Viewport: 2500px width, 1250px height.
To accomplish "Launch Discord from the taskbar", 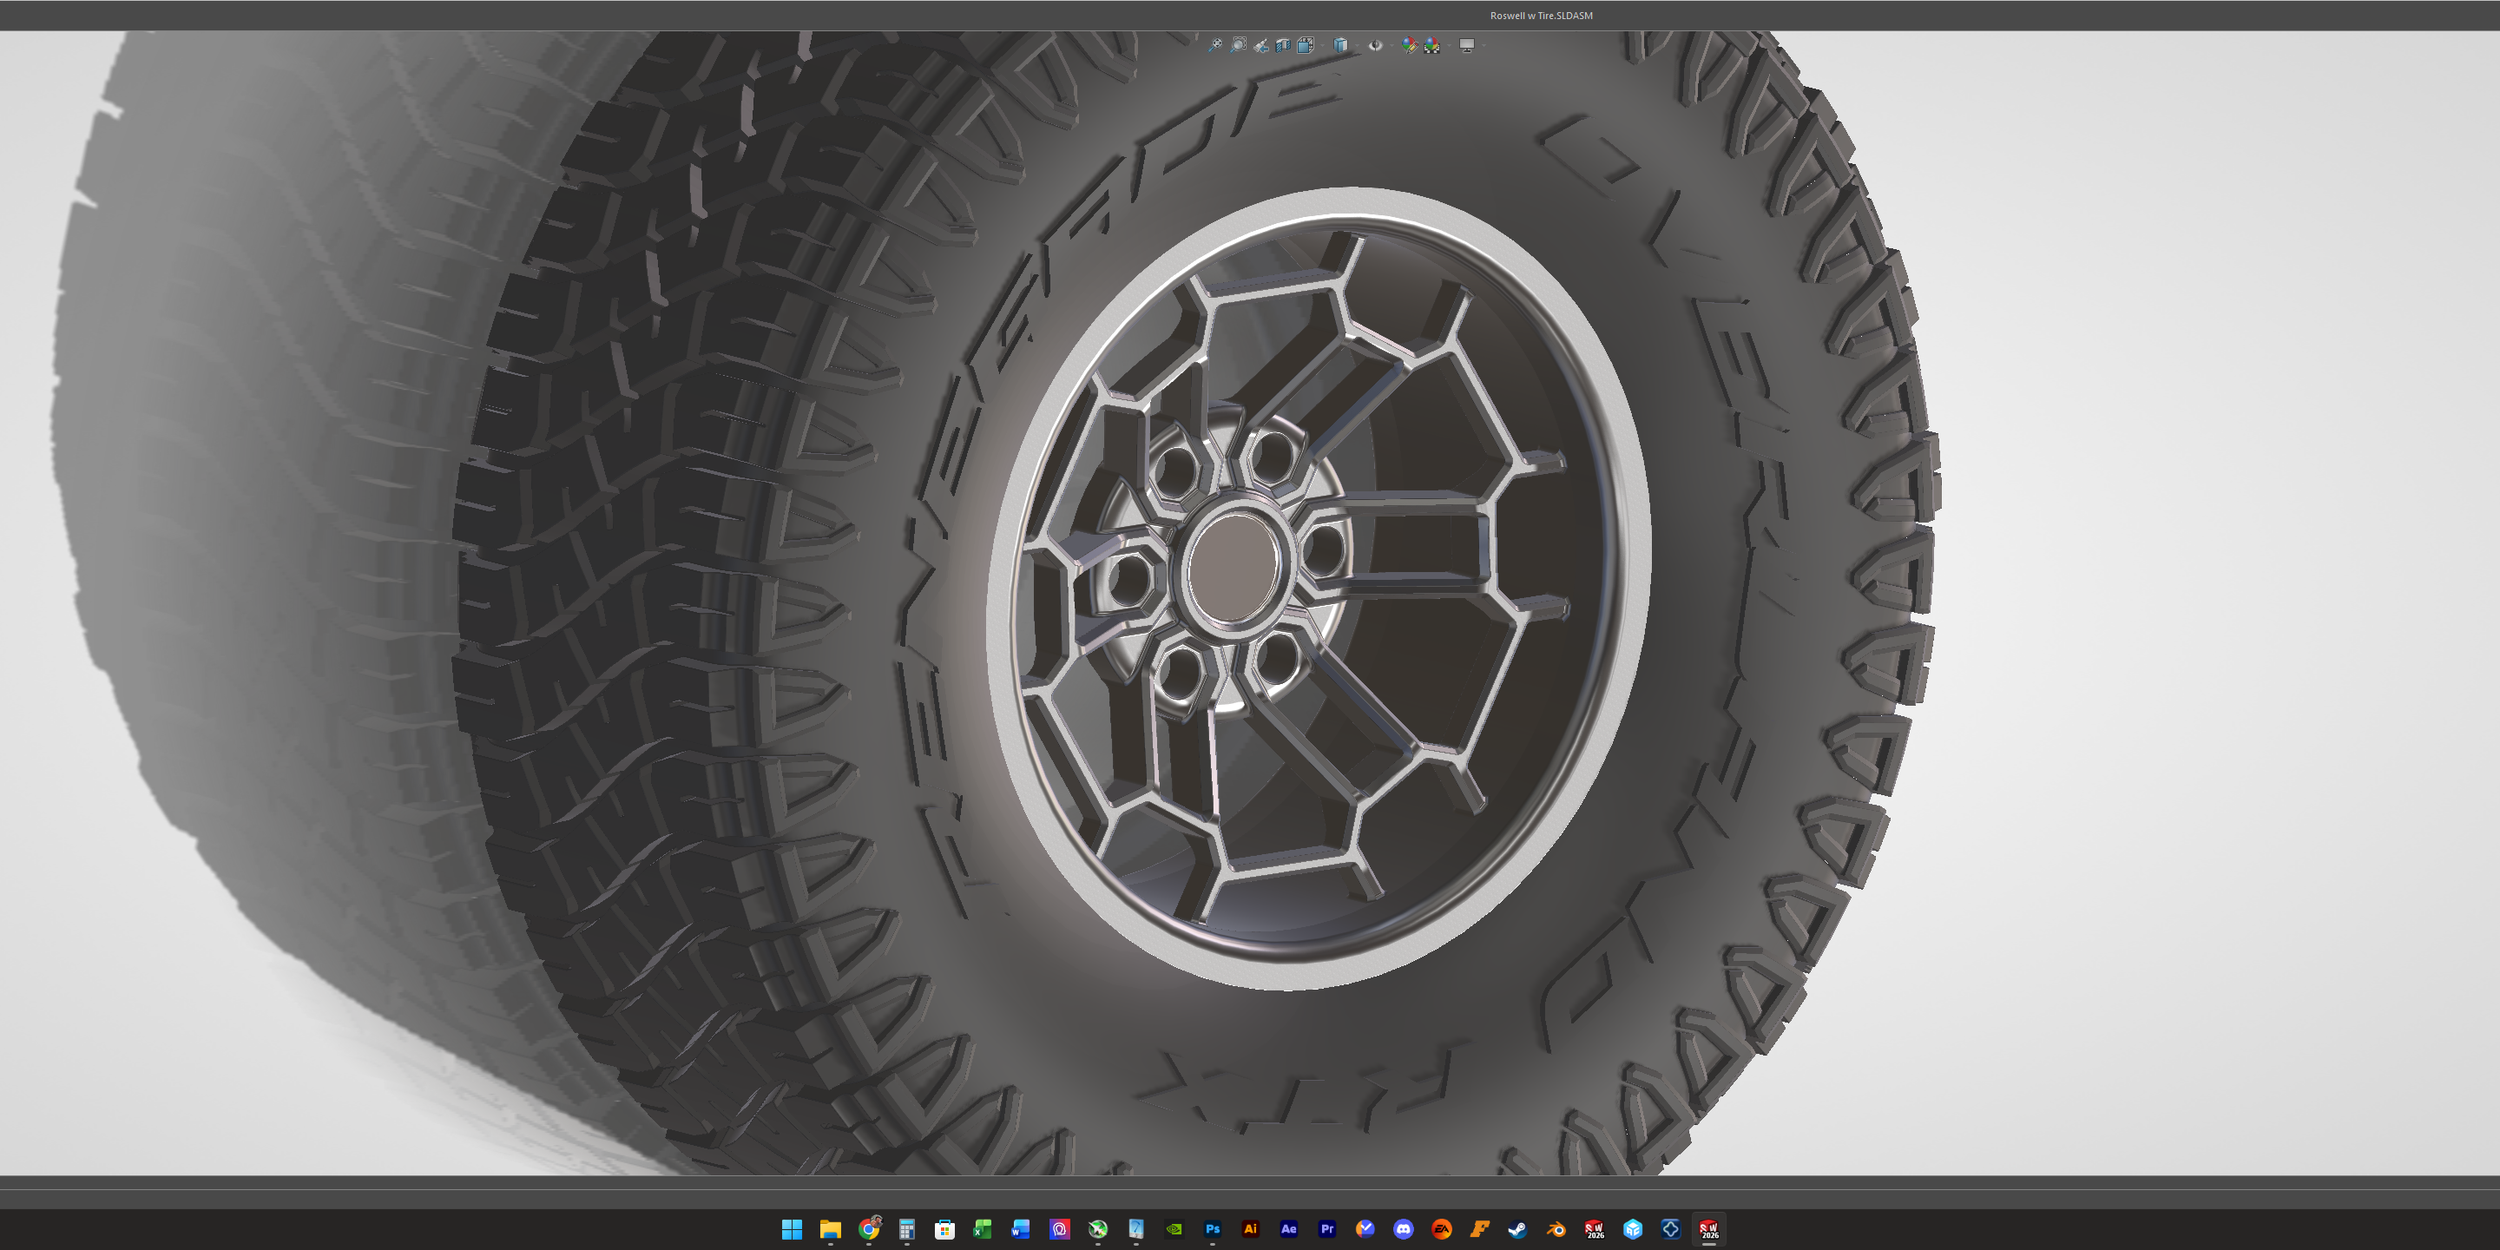I will 1403,1229.
